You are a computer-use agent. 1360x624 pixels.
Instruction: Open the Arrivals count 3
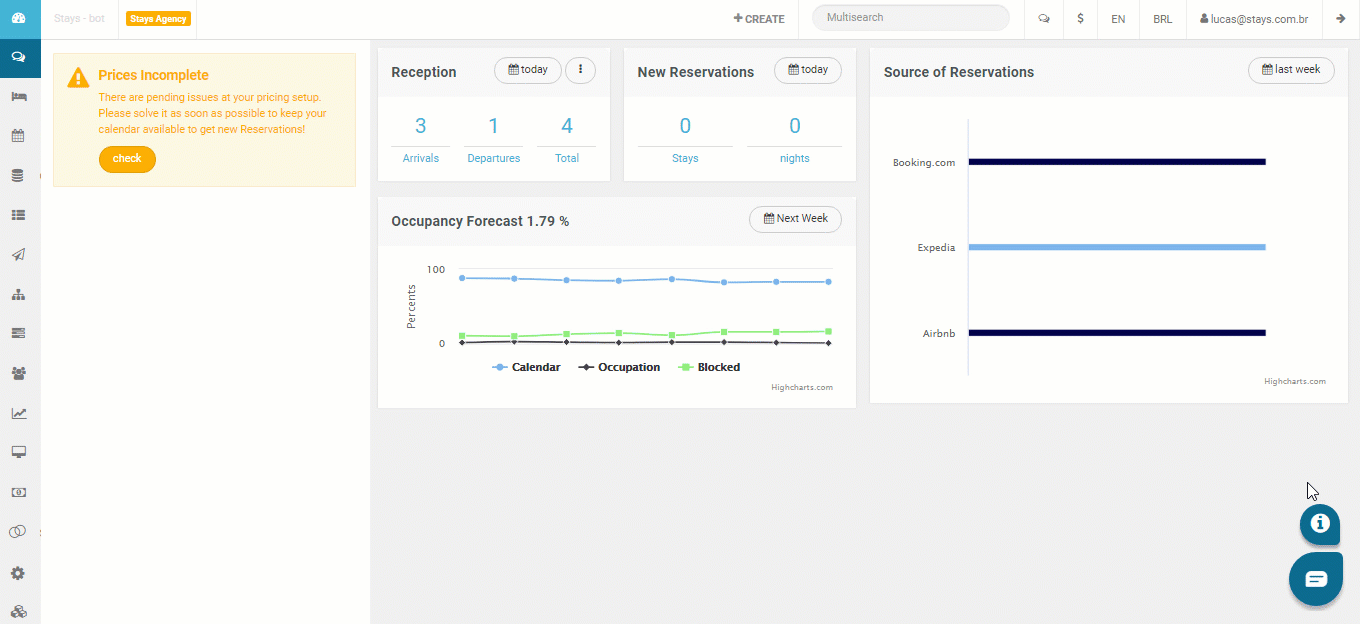click(x=420, y=126)
